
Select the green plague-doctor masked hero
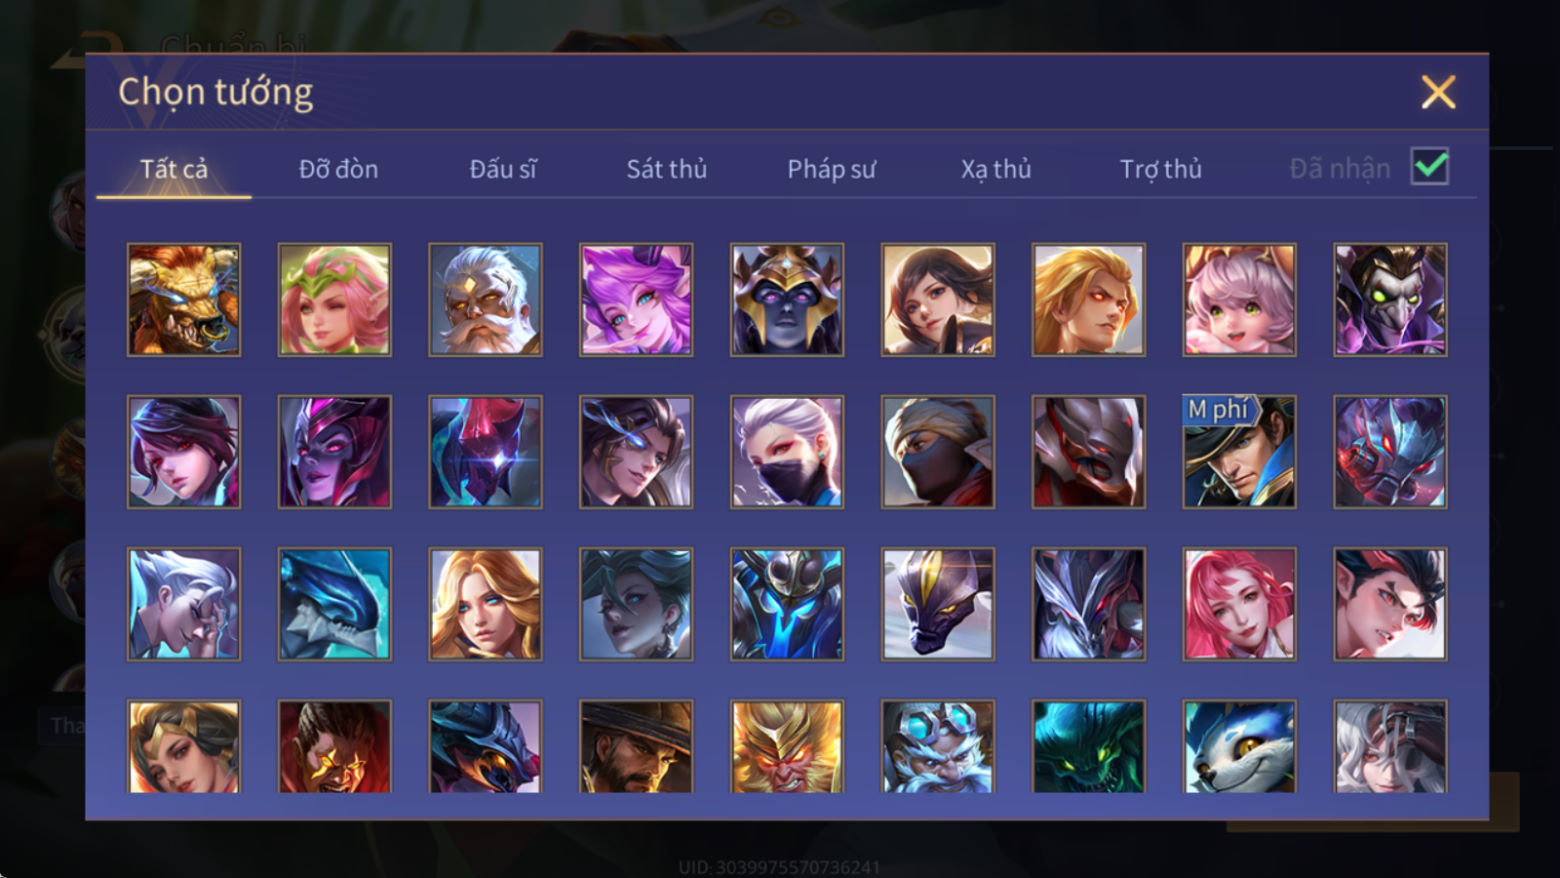click(x=1390, y=299)
